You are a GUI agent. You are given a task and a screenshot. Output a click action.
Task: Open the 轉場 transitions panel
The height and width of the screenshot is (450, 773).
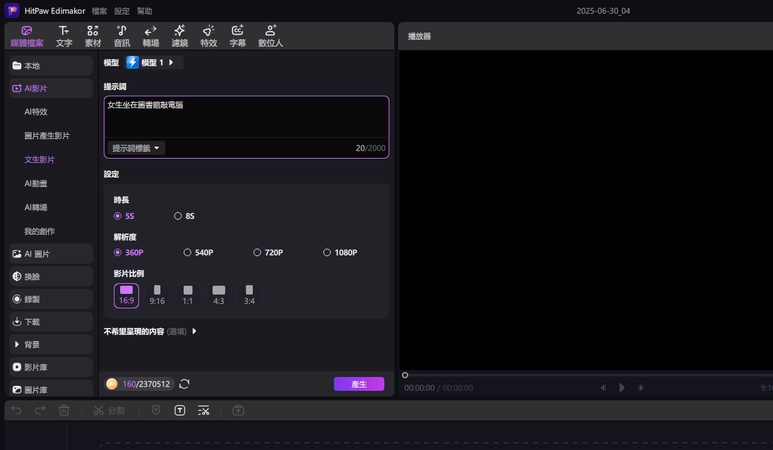tap(150, 36)
